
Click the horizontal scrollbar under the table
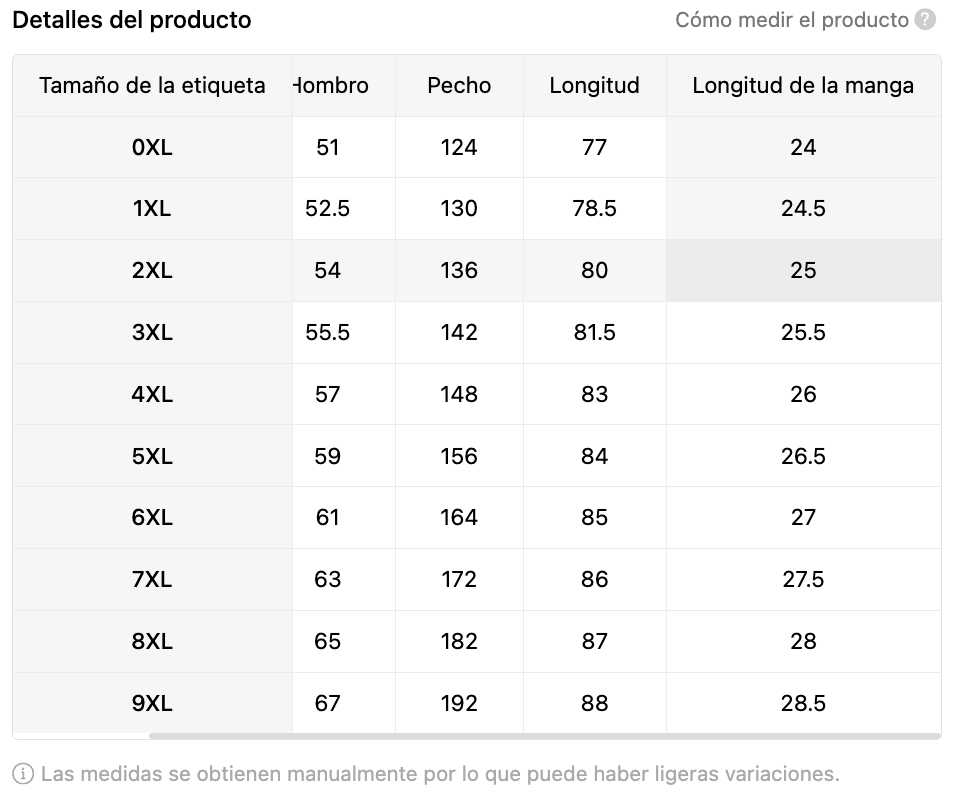pyautogui.click(x=544, y=736)
